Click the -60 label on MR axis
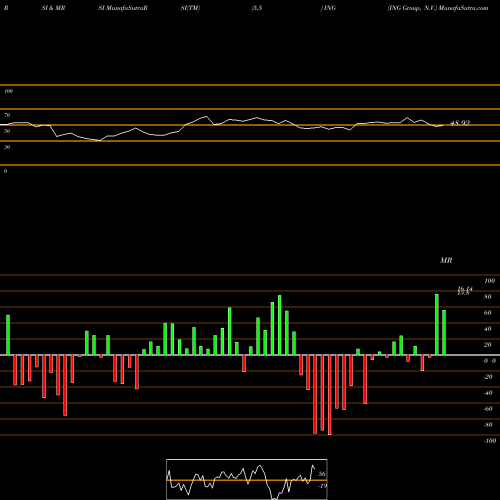This screenshot has height=500, width=500. click(x=488, y=409)
